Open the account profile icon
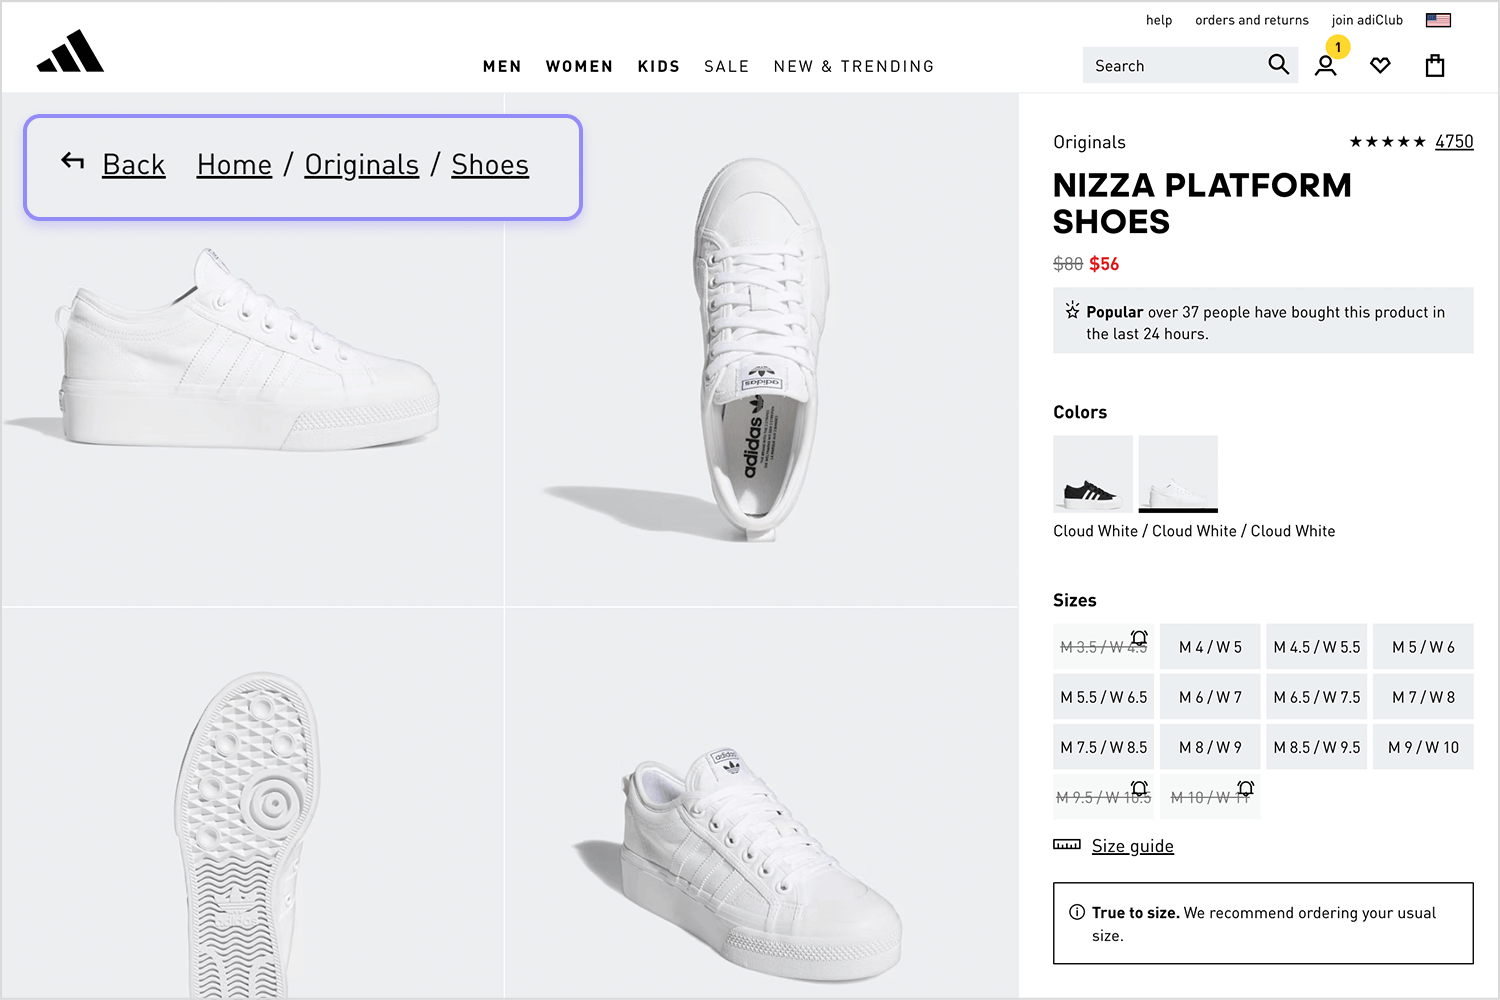The image size is (1500, 1000). click(1326, 66)
